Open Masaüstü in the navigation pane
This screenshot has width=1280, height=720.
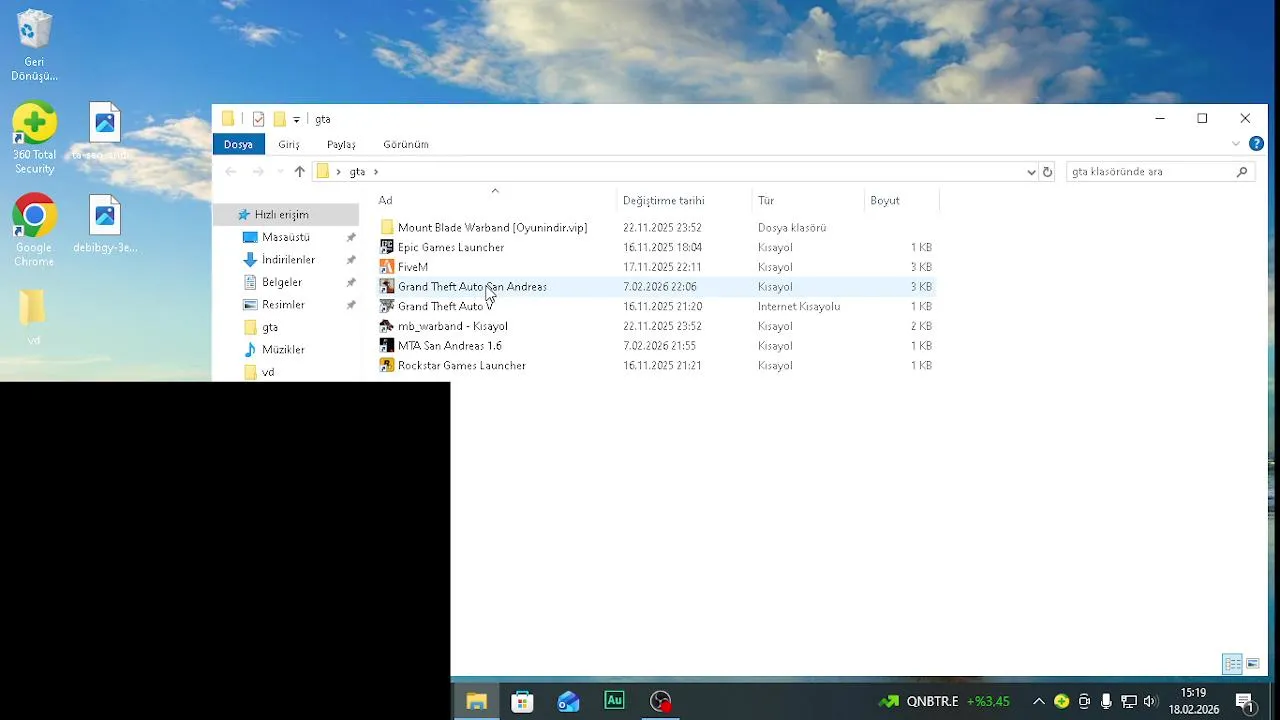point(285,237)
